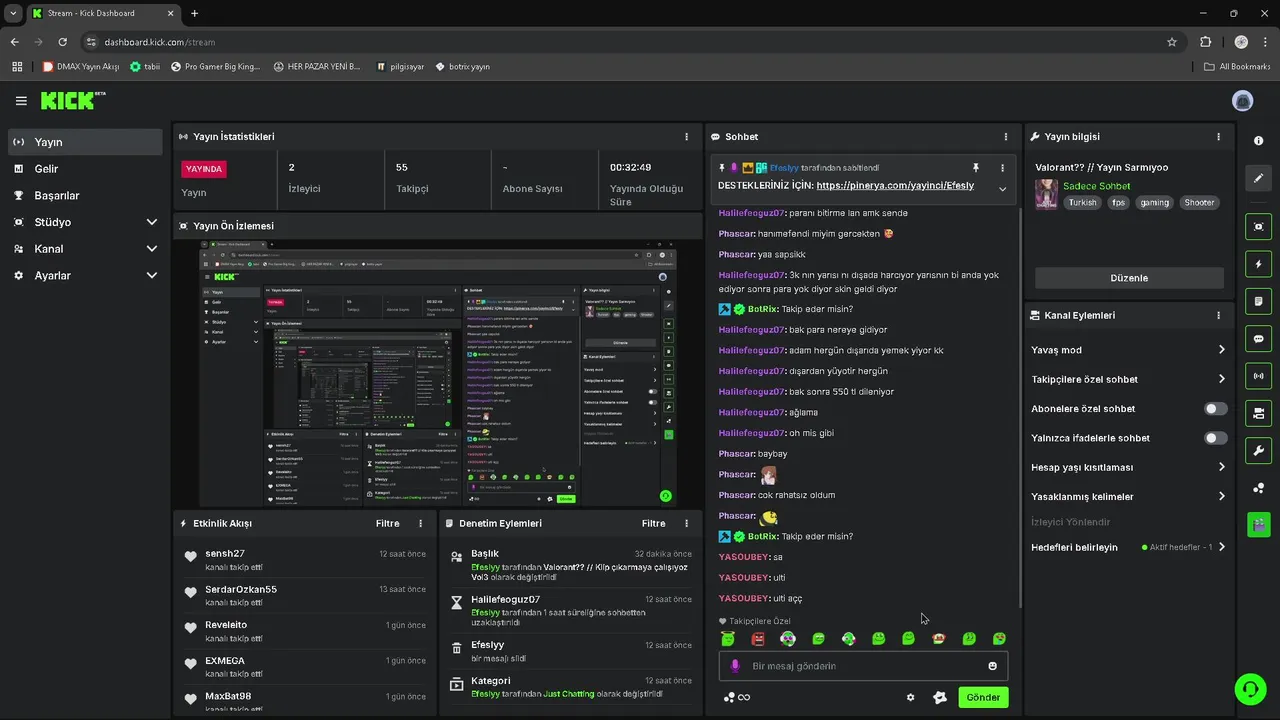Click the stream preview thumbnail

pos(438,372)
